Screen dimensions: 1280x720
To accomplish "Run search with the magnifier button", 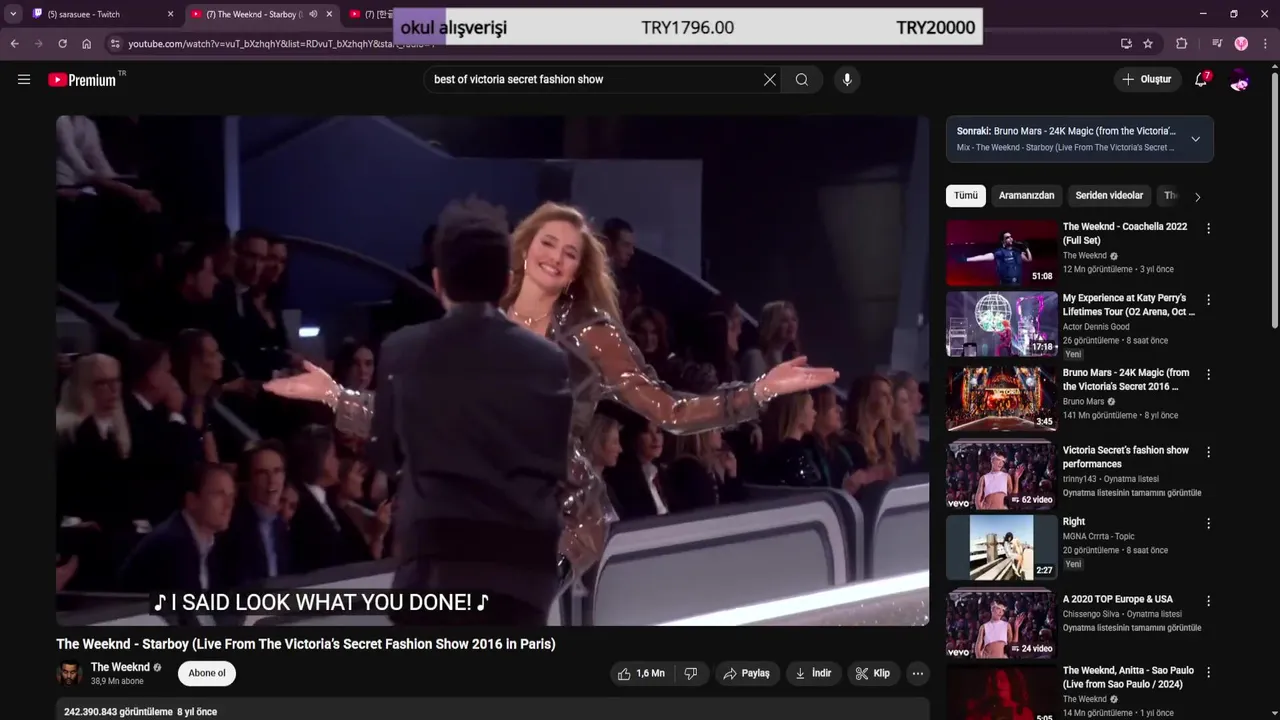I will [x=802, y=80].
